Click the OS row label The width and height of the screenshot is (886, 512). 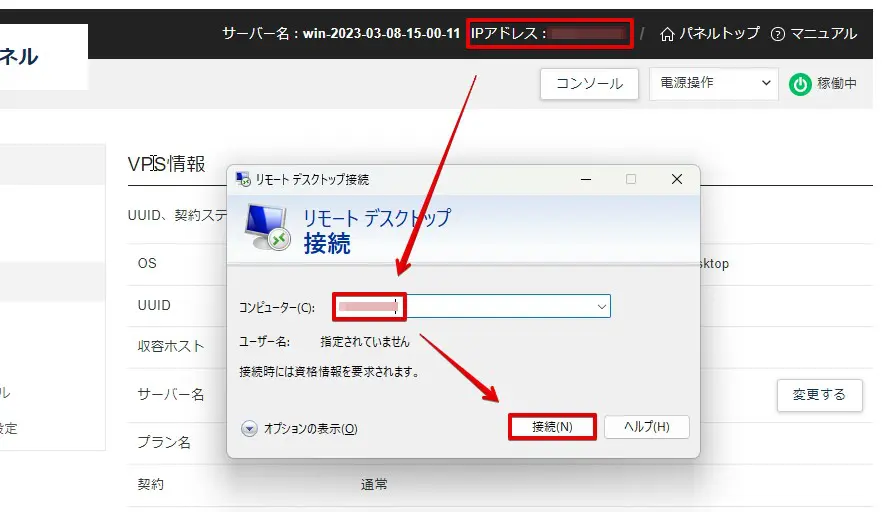(147, 263)
